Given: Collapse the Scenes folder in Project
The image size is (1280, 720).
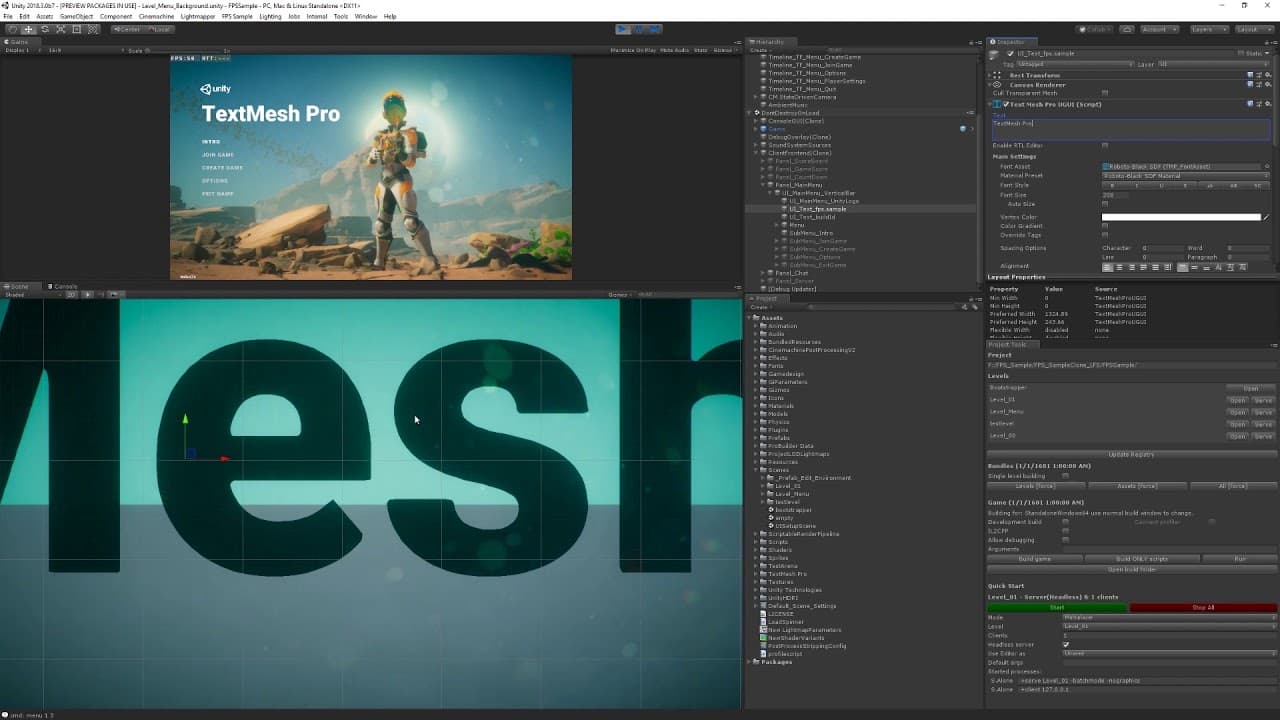Looking at the screenshot, I should (756, 470).
